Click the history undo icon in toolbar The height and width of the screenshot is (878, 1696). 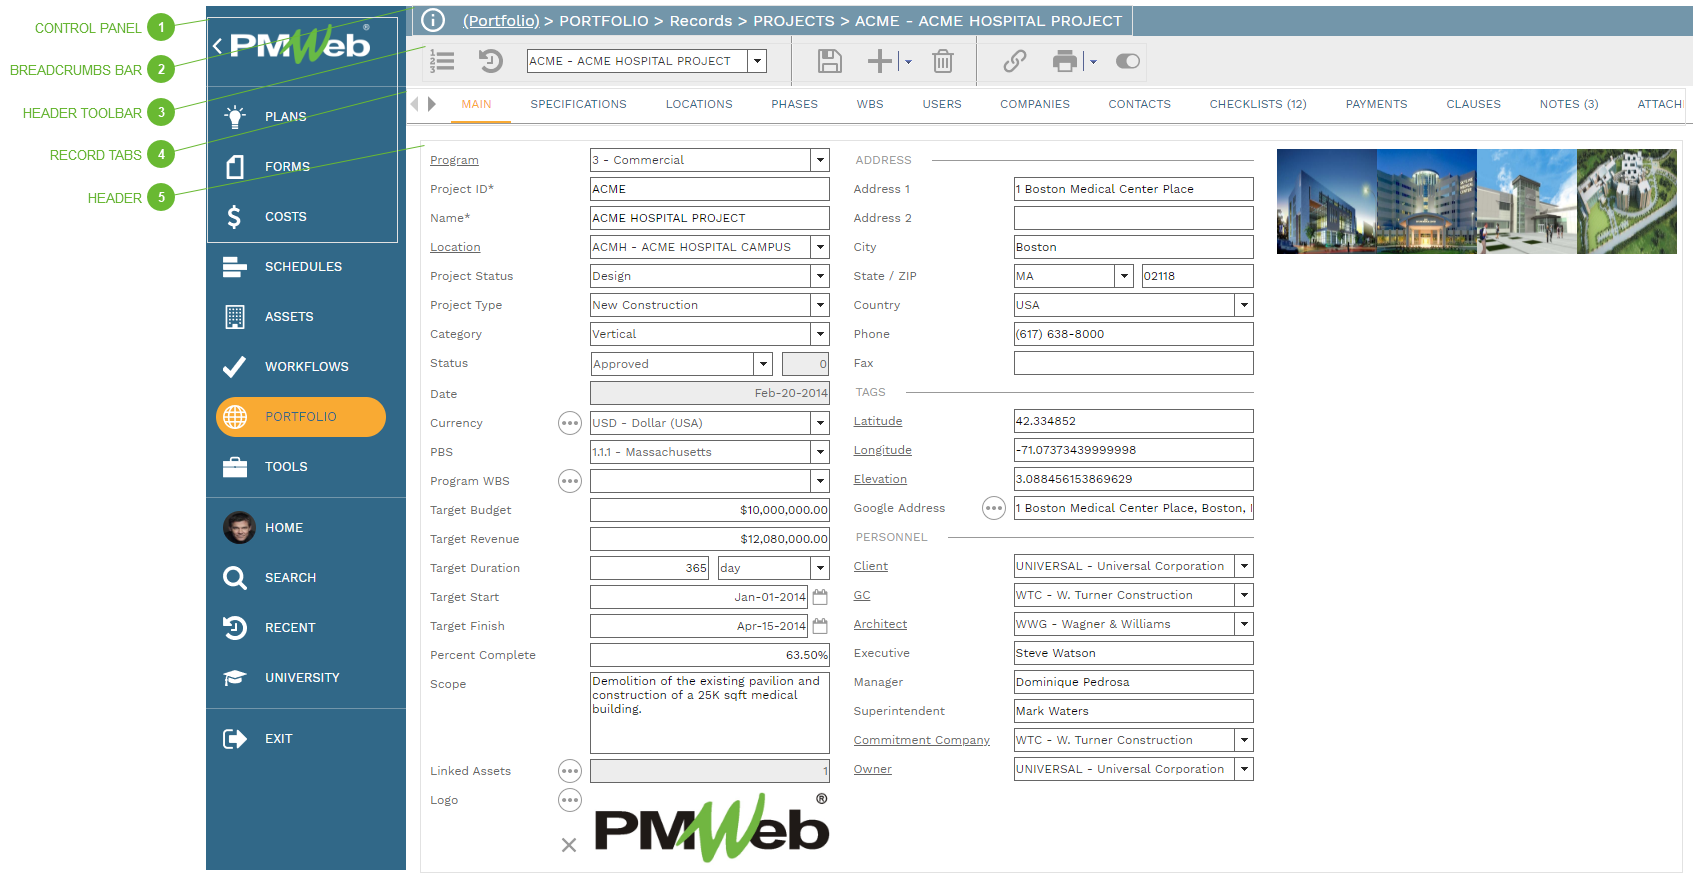[x=490, y=61]
